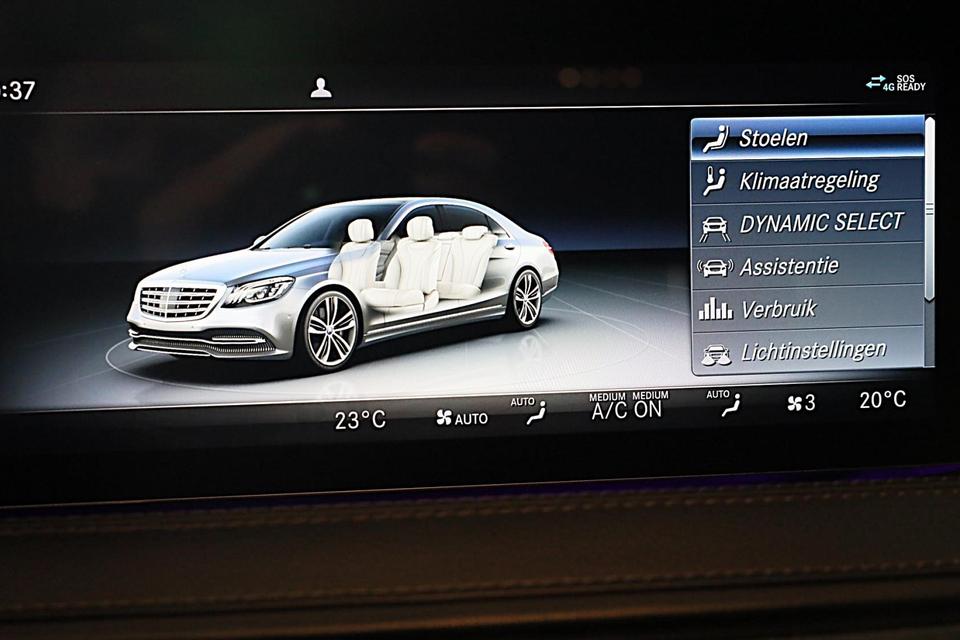Adjust the left 23°C temperature setting
The width and height of the screenshot is (960, 640).
tap(360, 420)
